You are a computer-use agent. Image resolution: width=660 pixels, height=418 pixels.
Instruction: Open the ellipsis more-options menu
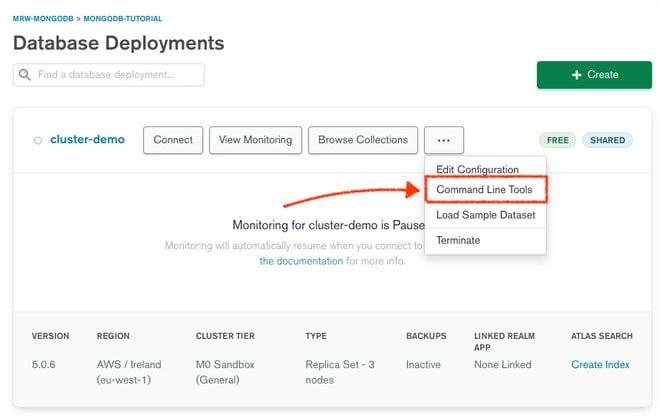click(443, 140)
